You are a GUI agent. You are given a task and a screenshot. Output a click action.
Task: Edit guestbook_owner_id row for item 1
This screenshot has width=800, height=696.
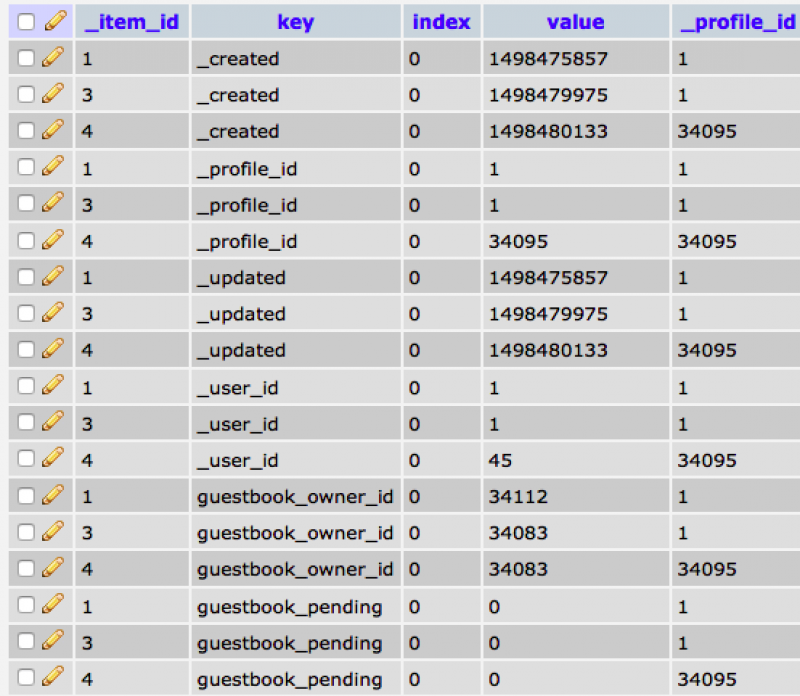point(53,494)
